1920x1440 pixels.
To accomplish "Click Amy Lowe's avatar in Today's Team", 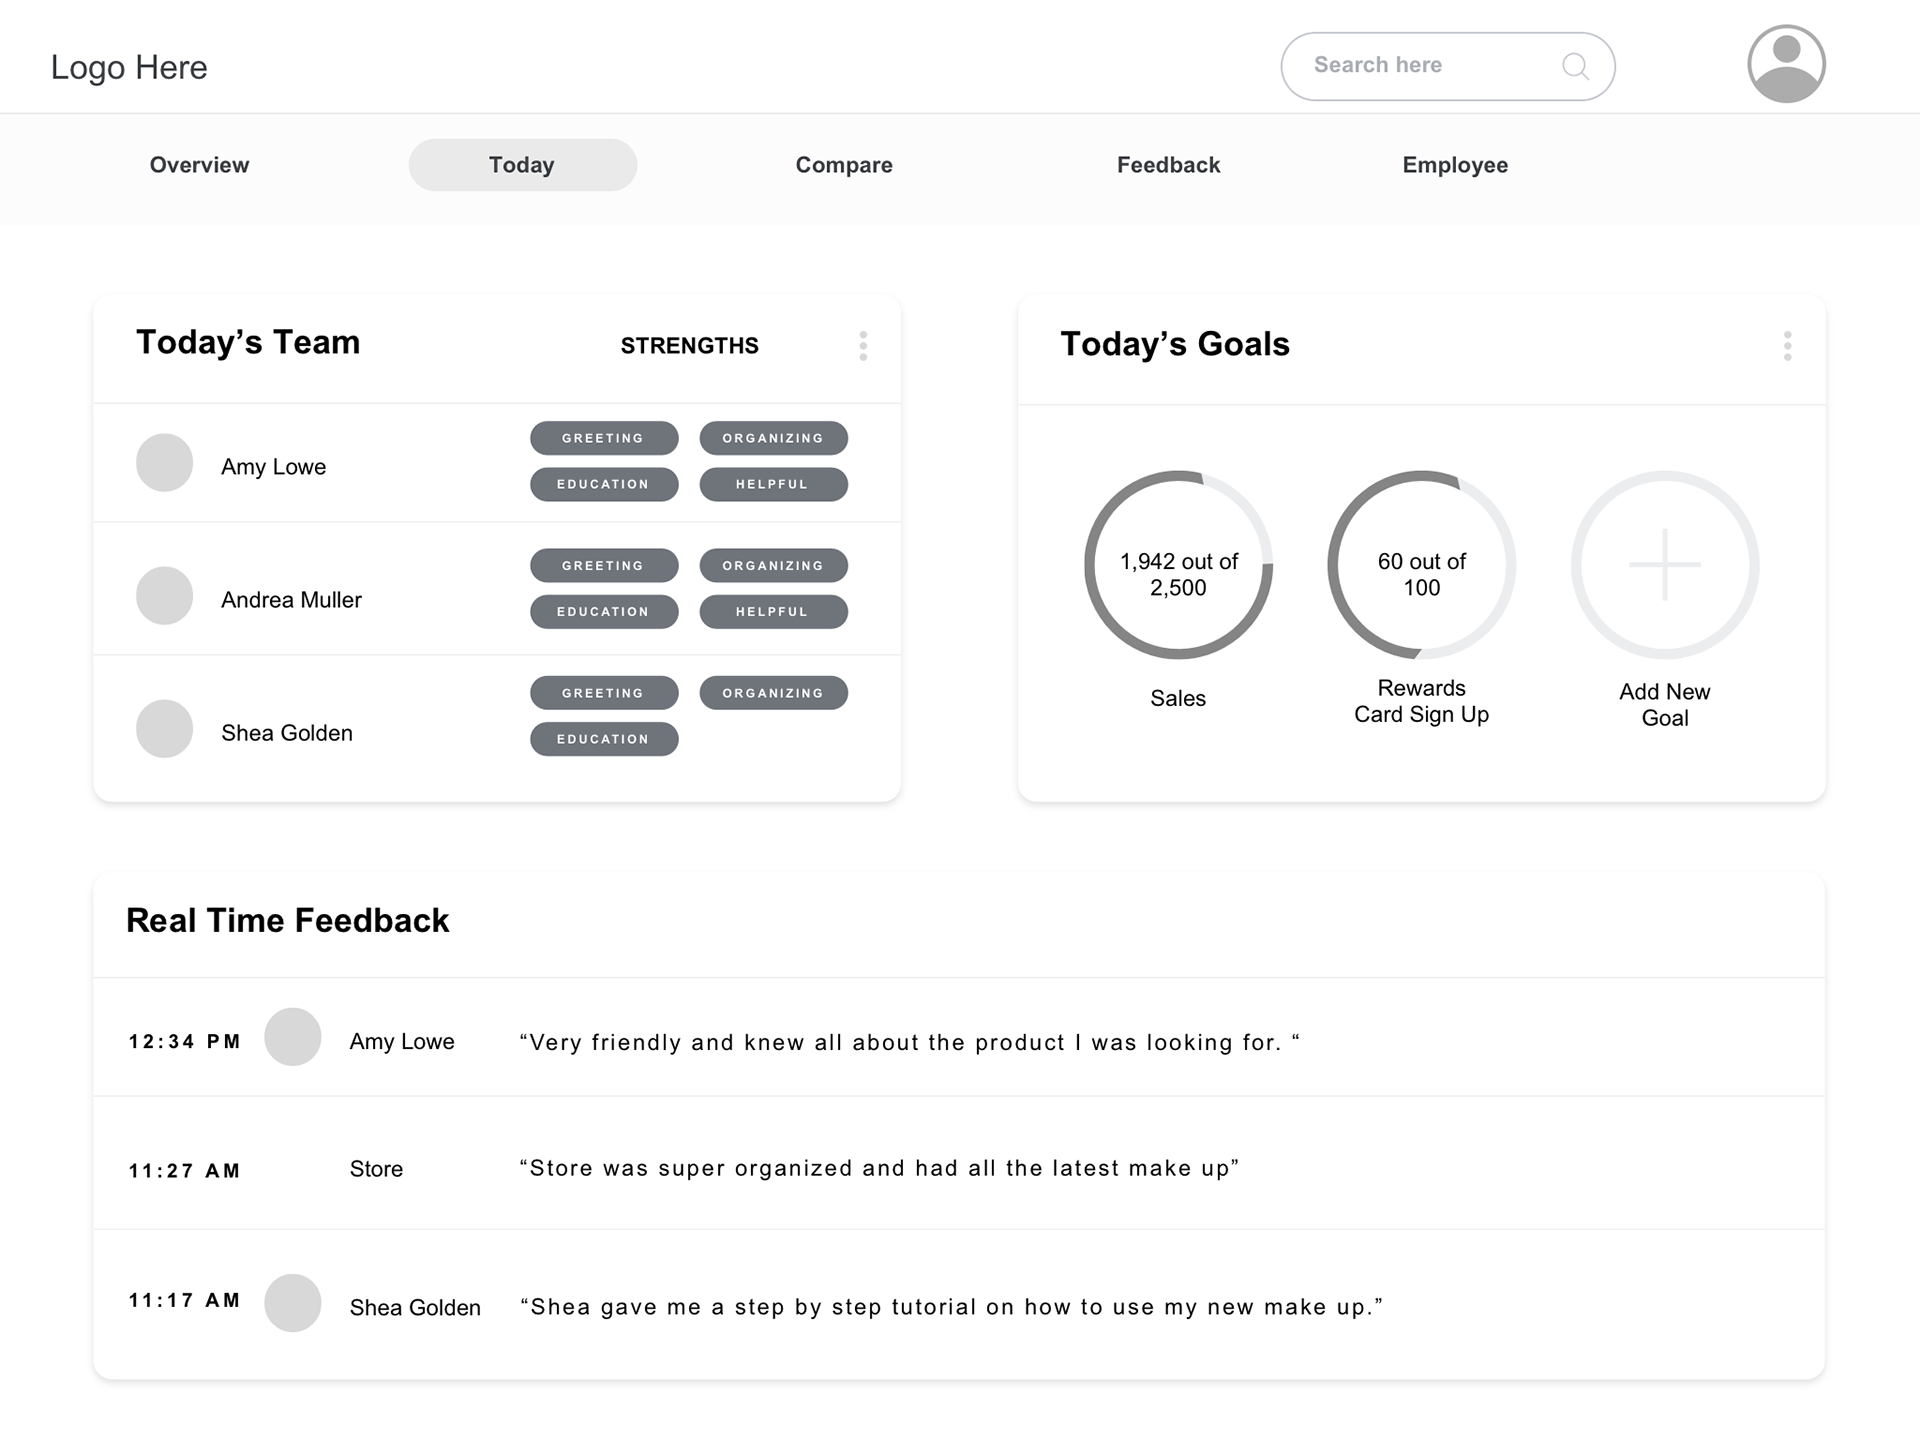I will (x=164, y=462).
